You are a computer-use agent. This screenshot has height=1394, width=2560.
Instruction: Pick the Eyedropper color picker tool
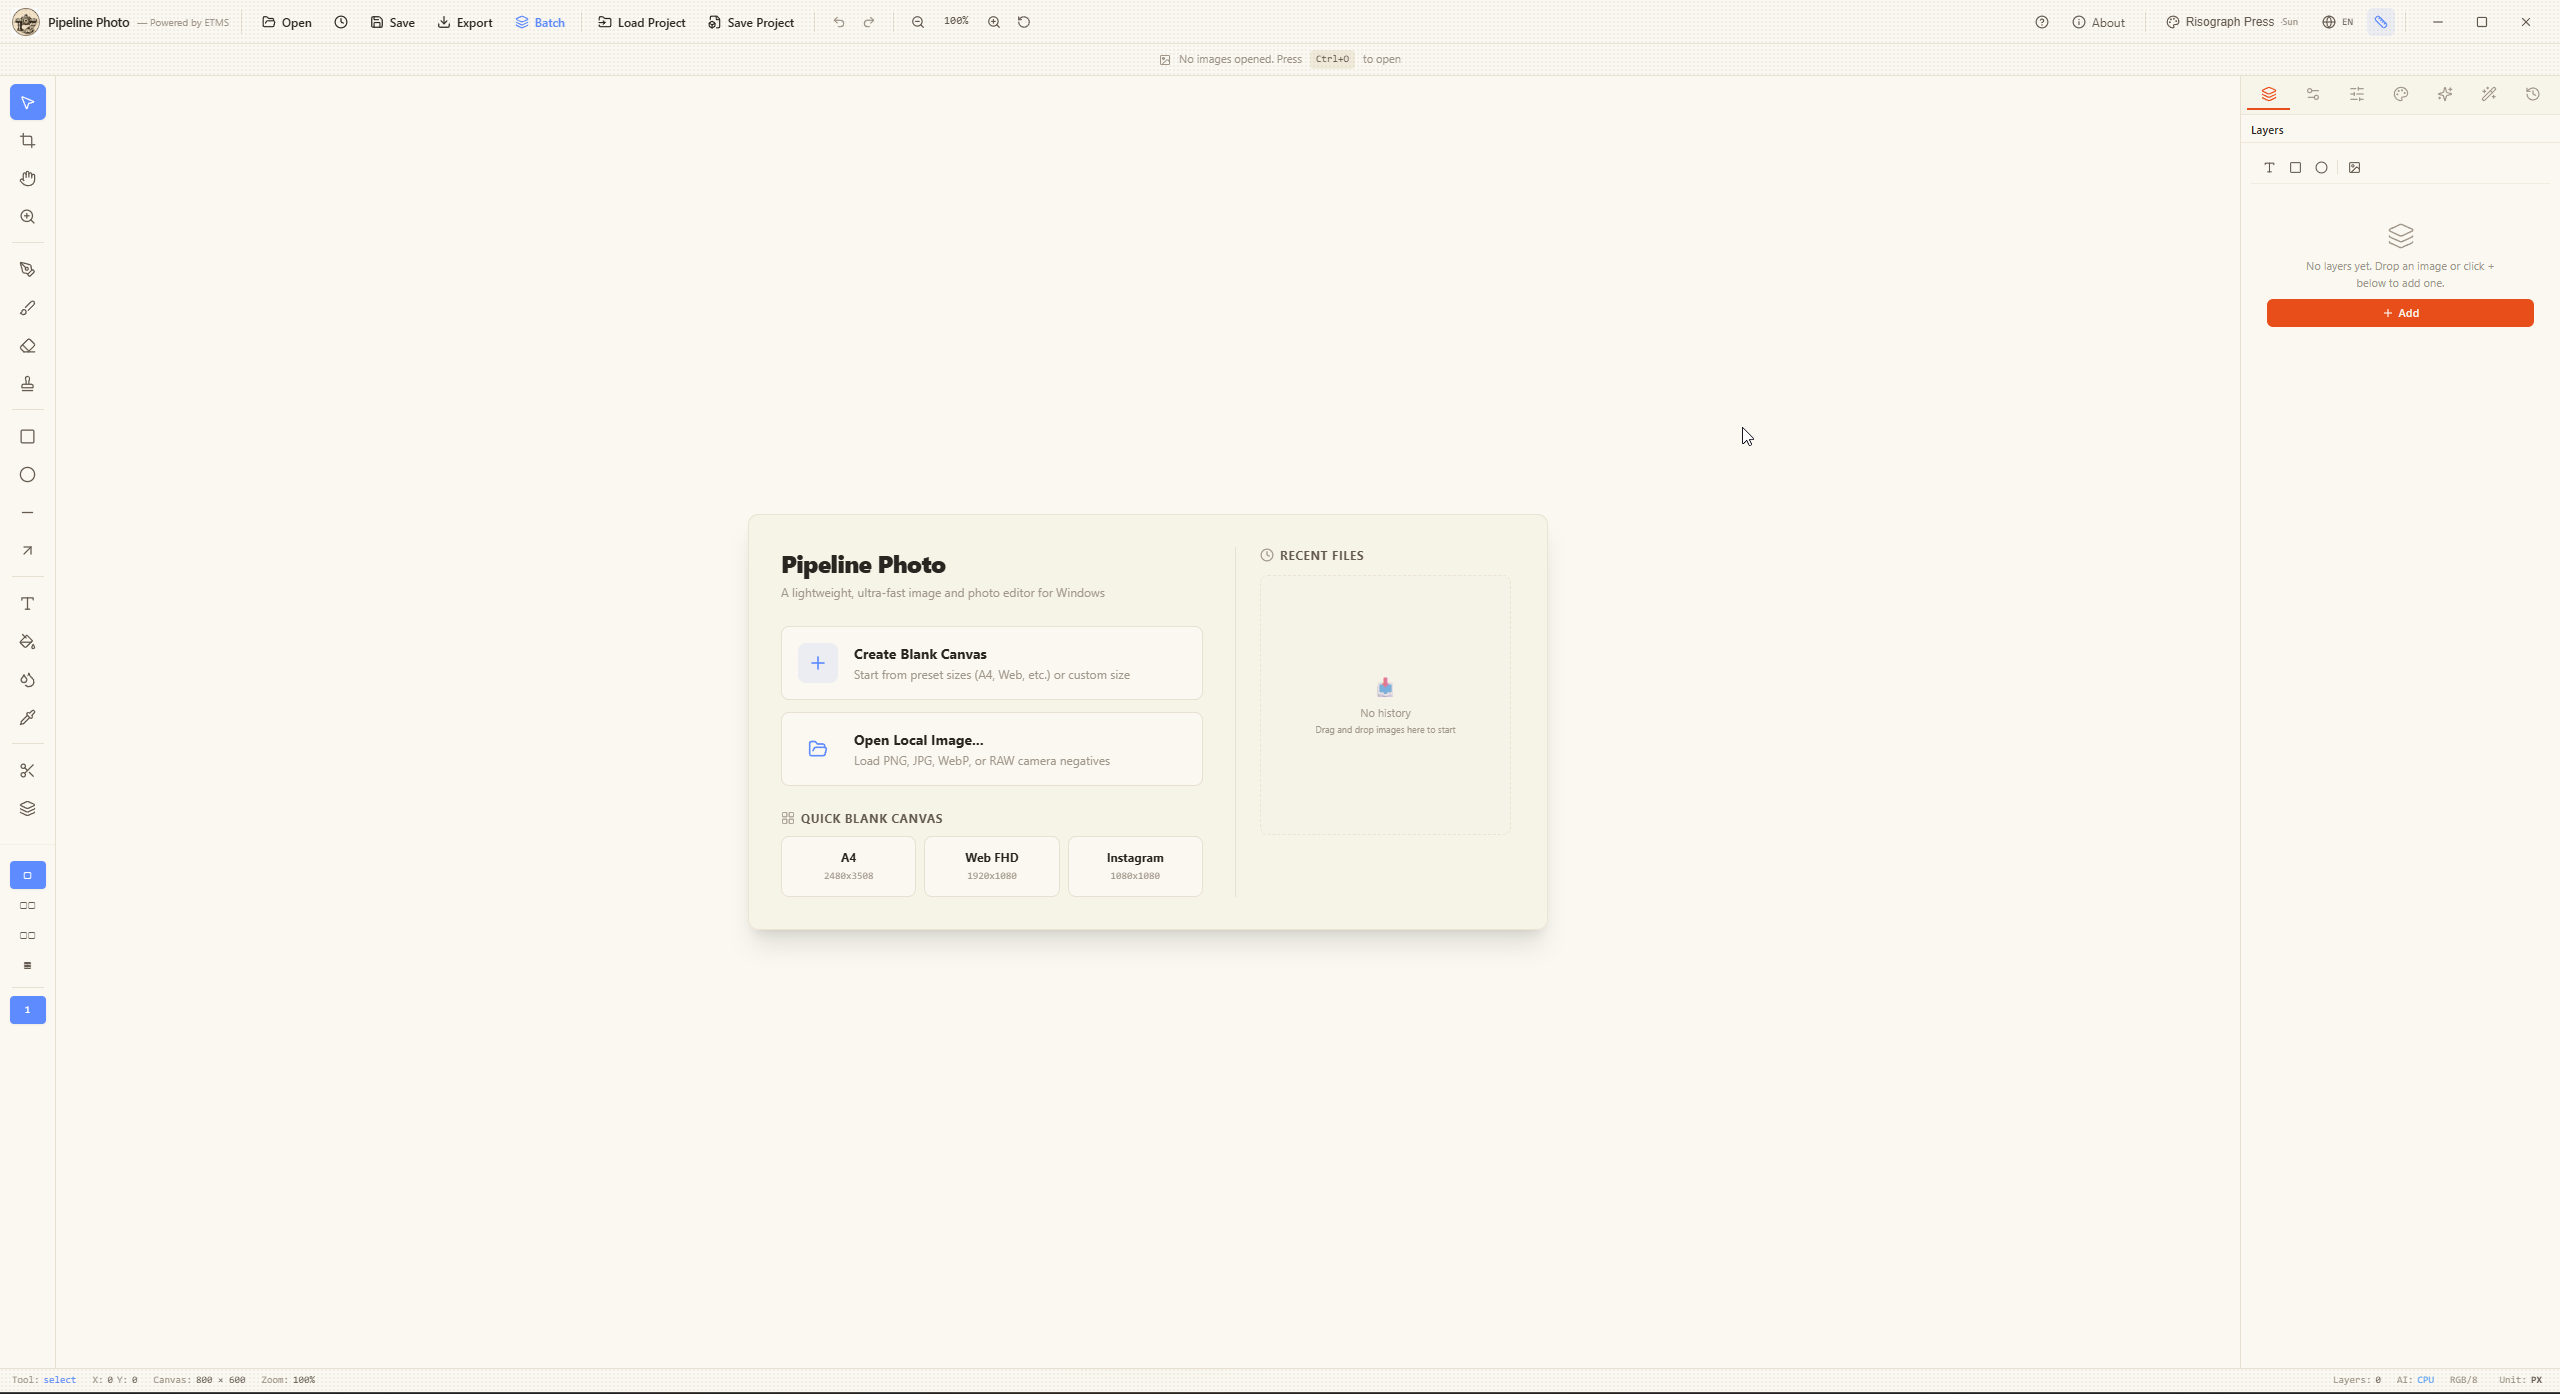[x=28, y=718]
